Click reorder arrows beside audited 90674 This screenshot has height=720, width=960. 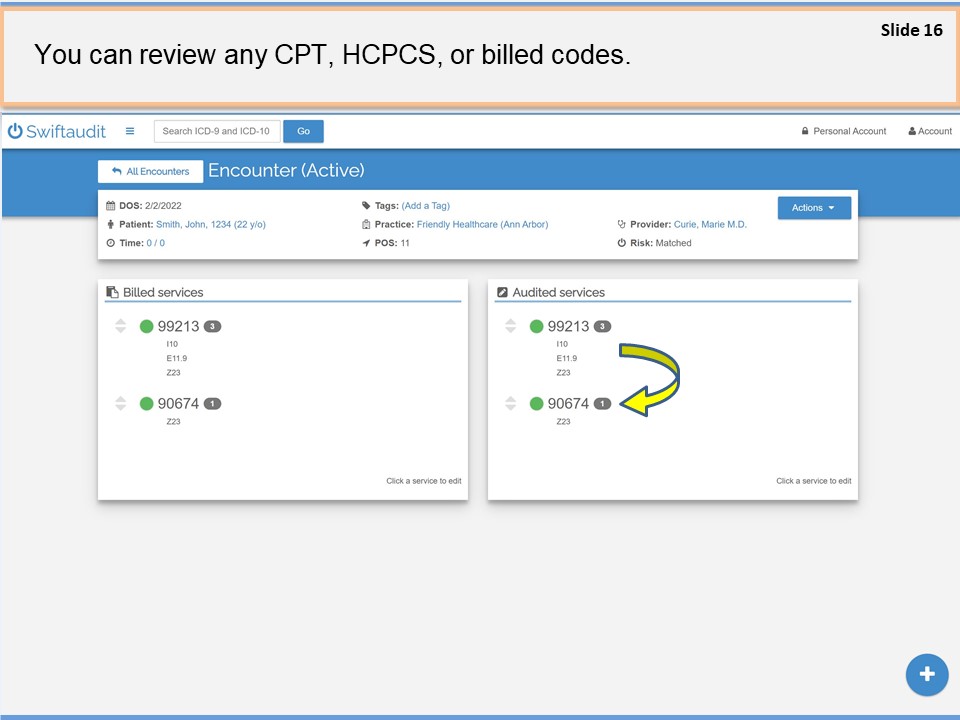click(510, 404)
